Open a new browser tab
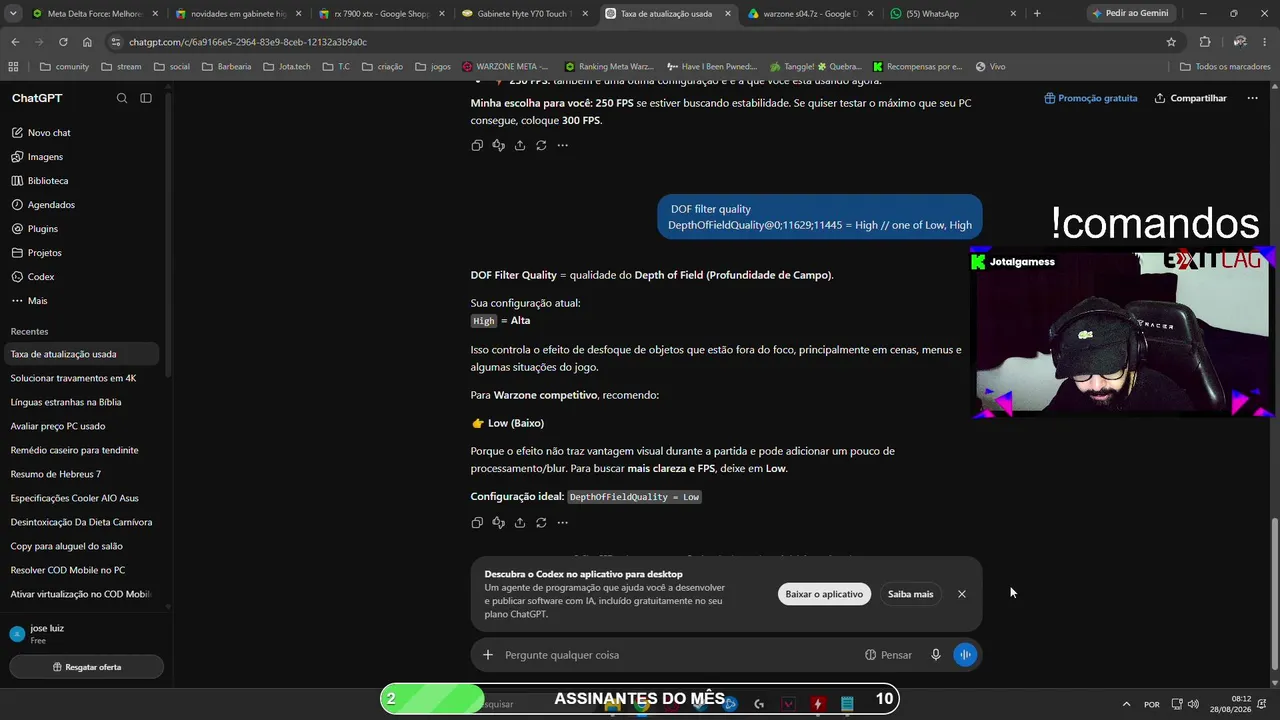 [x=1037, y=14]
